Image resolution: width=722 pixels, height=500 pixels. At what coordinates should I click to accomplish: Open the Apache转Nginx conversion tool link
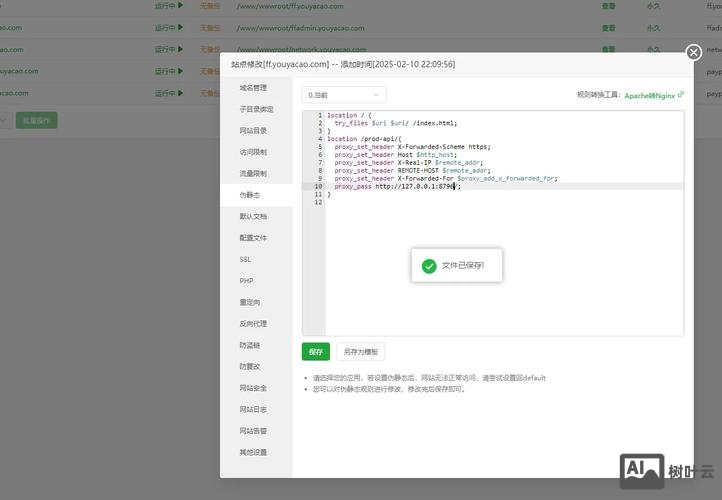(x=649, y=95)
